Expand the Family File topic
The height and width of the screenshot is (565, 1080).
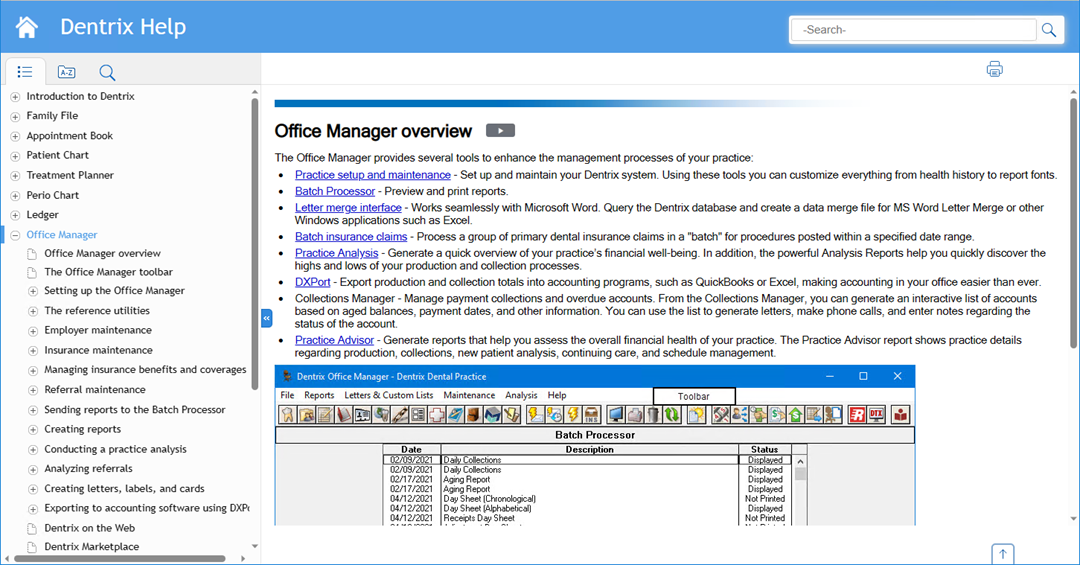pos(15,116)
